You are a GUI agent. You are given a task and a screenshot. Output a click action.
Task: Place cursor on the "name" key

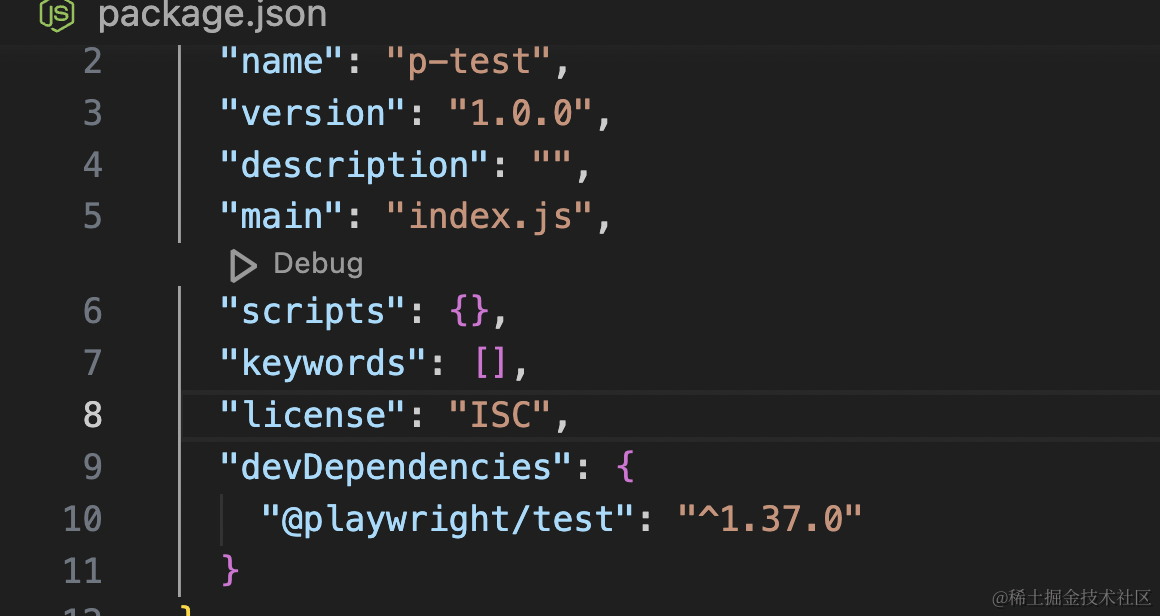pyautogui.click(x=283, y=61)
